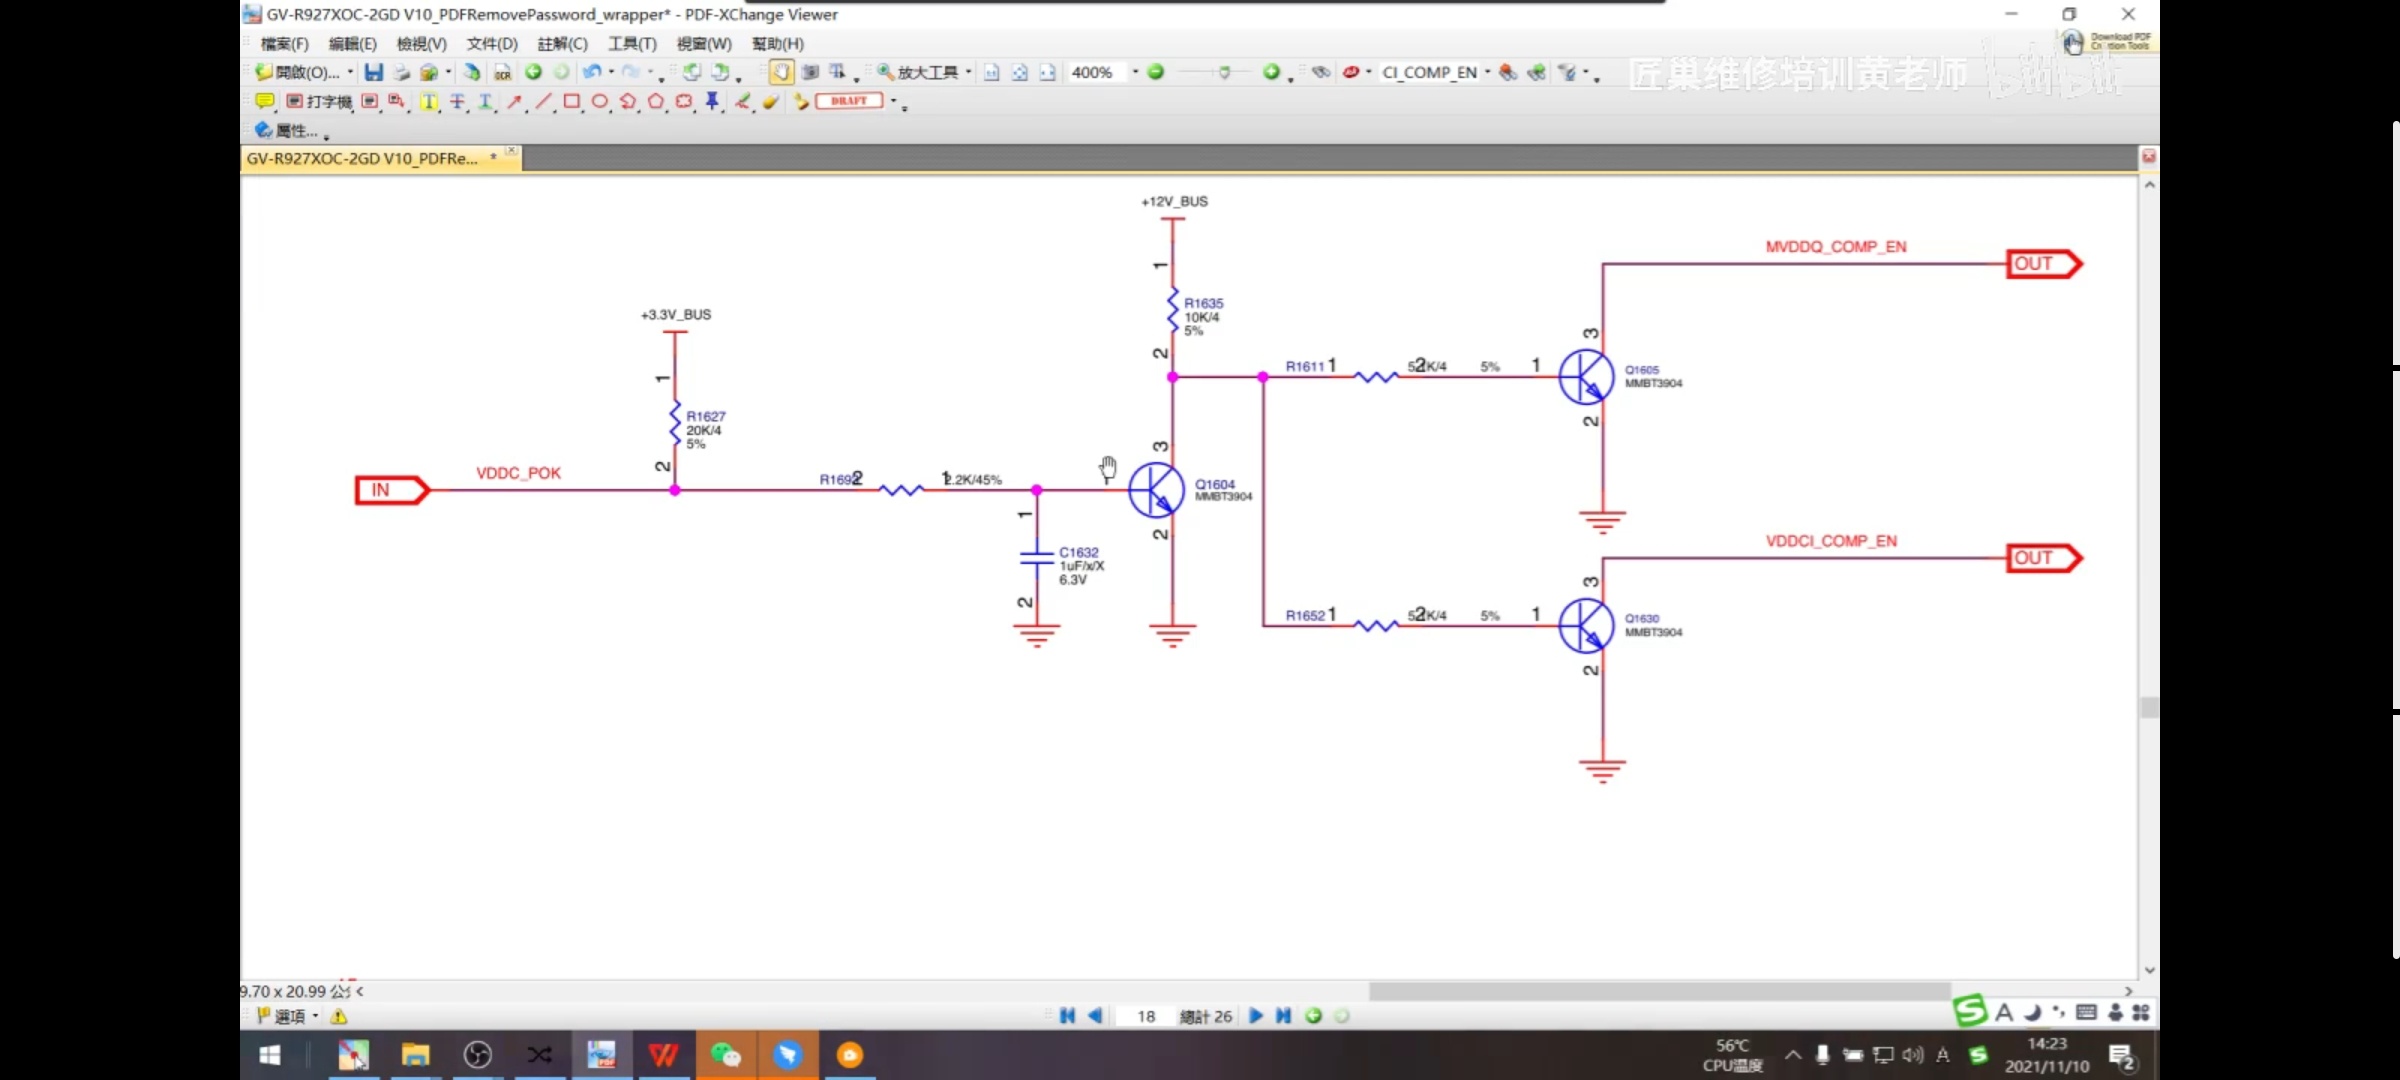Open WeChat from the taskbar
Screen dimensions: 2400x1080
coord(725,1055)
